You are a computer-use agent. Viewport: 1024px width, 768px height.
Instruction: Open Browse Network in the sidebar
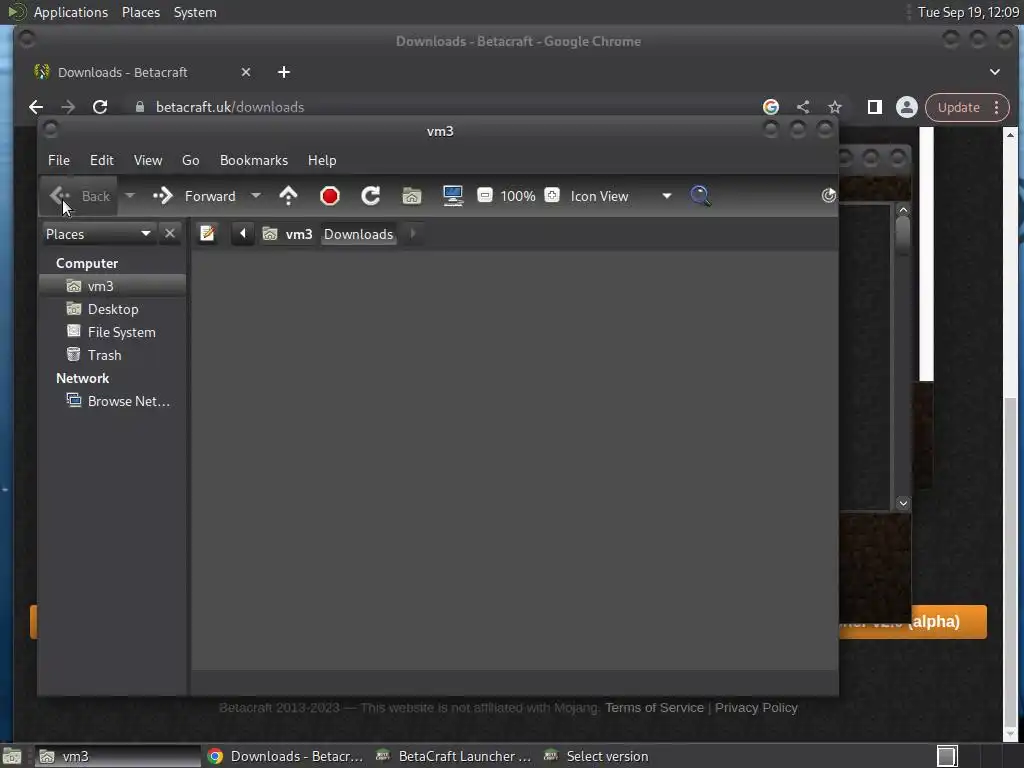click(x=112, y=401)
